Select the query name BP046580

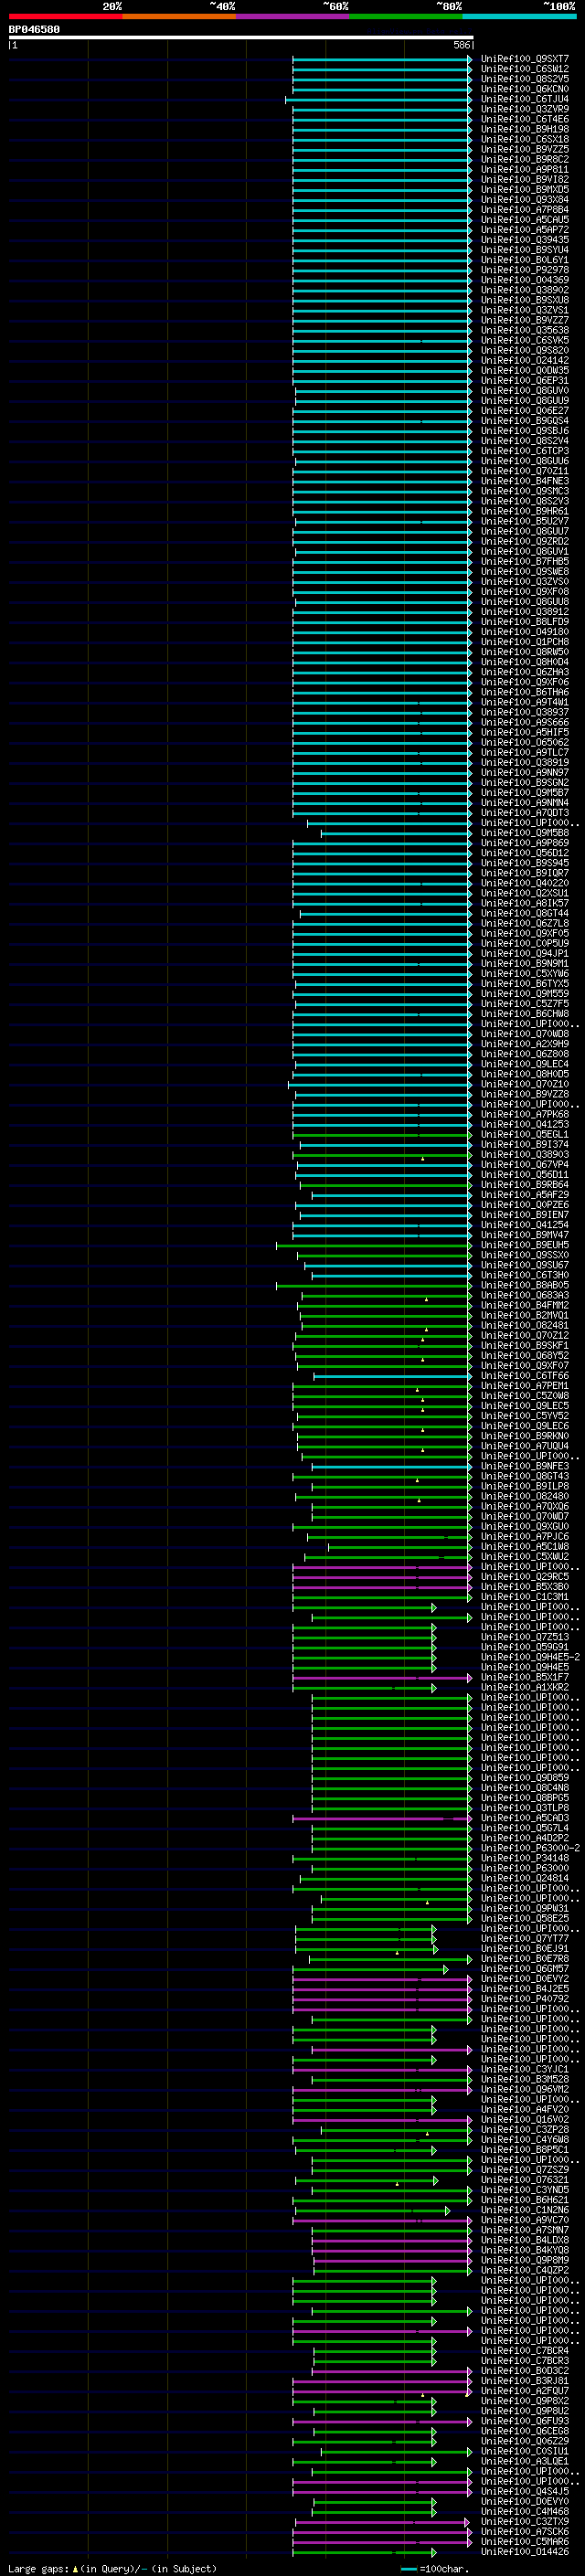(34, 30)
